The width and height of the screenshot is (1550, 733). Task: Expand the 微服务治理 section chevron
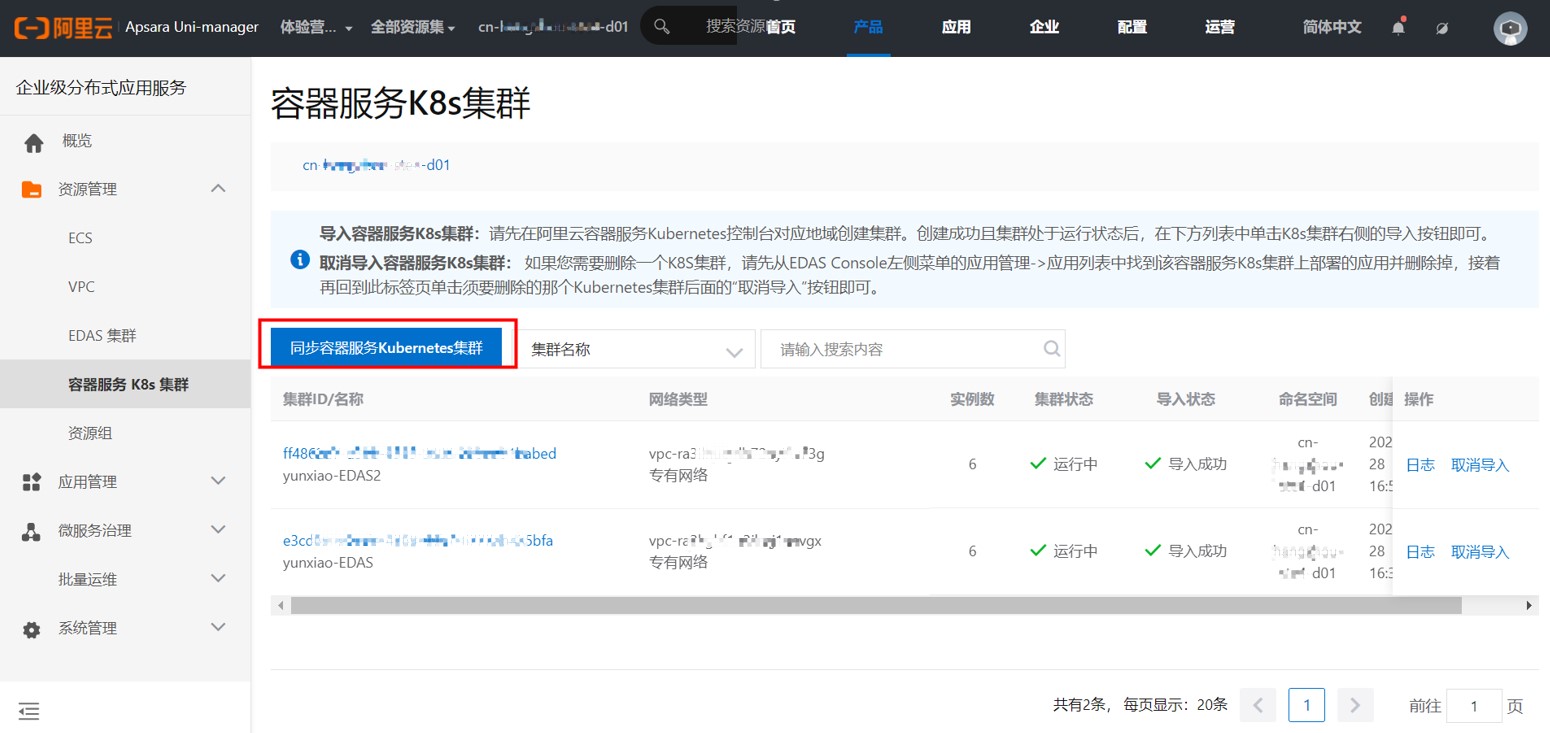(x=218, y=530)
